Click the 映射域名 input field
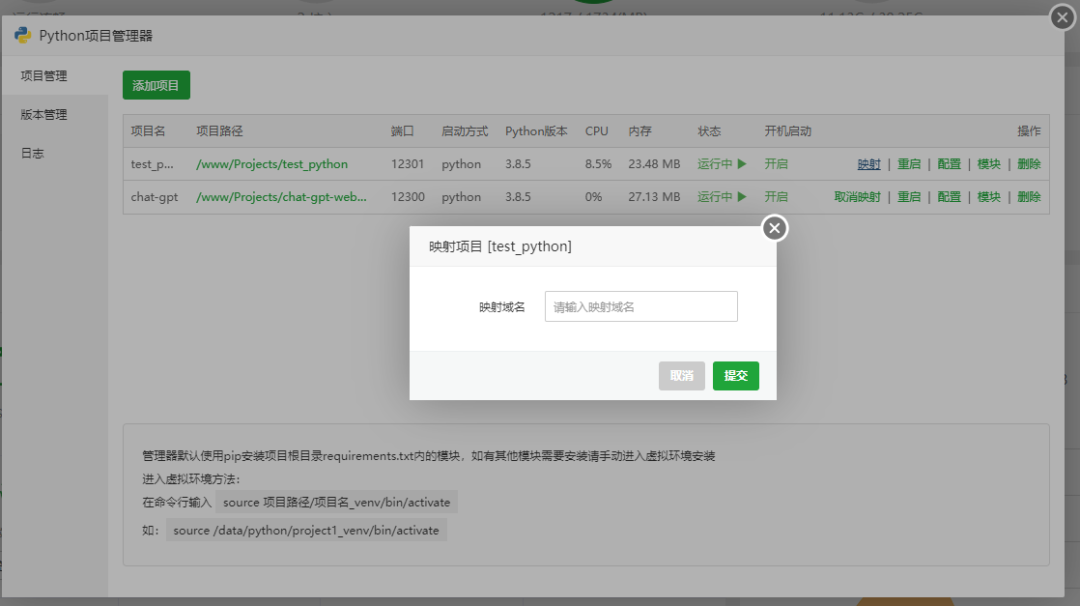This screenshot has width=1080, height=606. coord(641,307)
